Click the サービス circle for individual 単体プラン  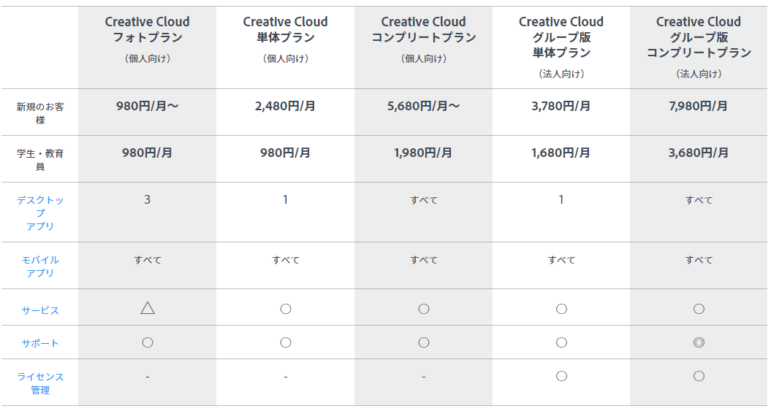click(285, 309)
